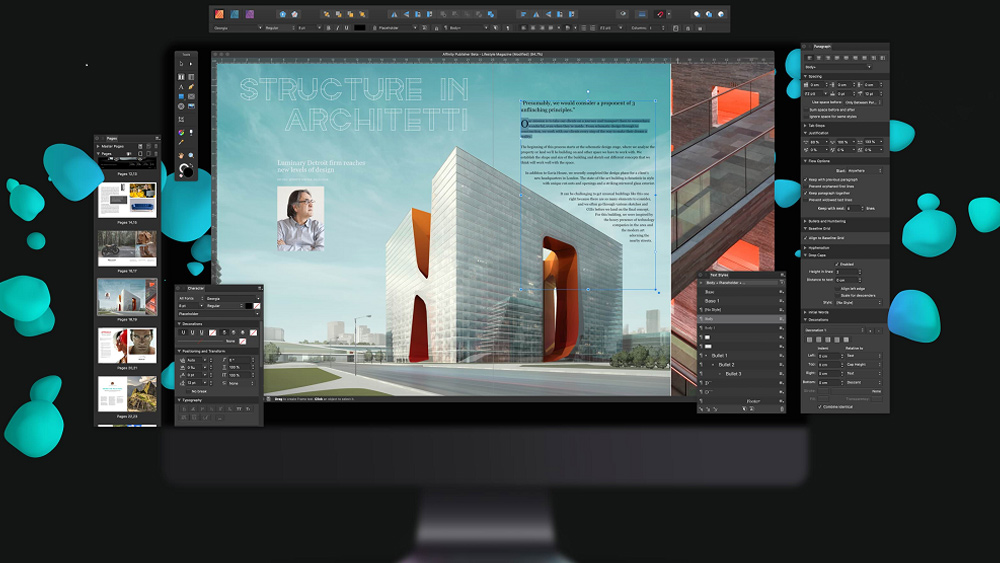
Task: Open the Character panel tab
Action: [x=195, y=288]
